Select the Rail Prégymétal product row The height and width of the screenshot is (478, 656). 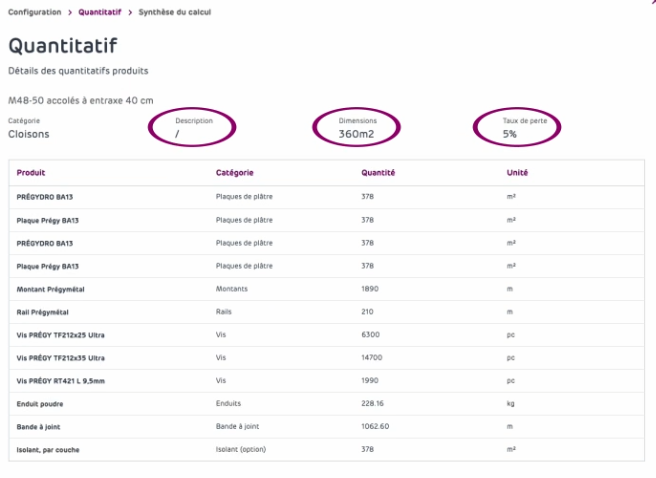pyautogui.click(x=40, y=312)
